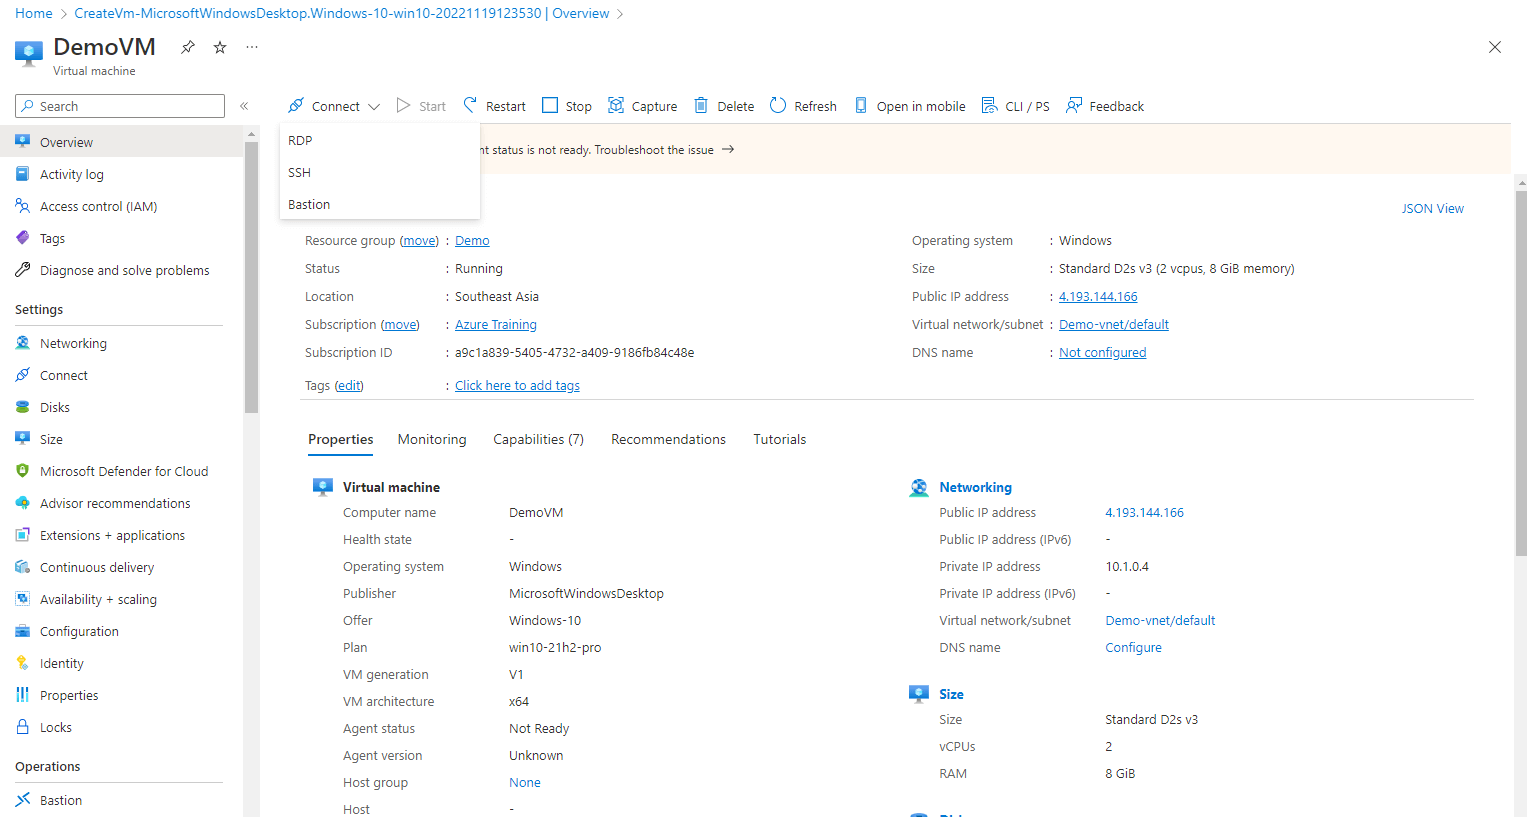Select Overview in sidebar
The height and width of the screenshot is (817, 1527).
coord(122,142)
